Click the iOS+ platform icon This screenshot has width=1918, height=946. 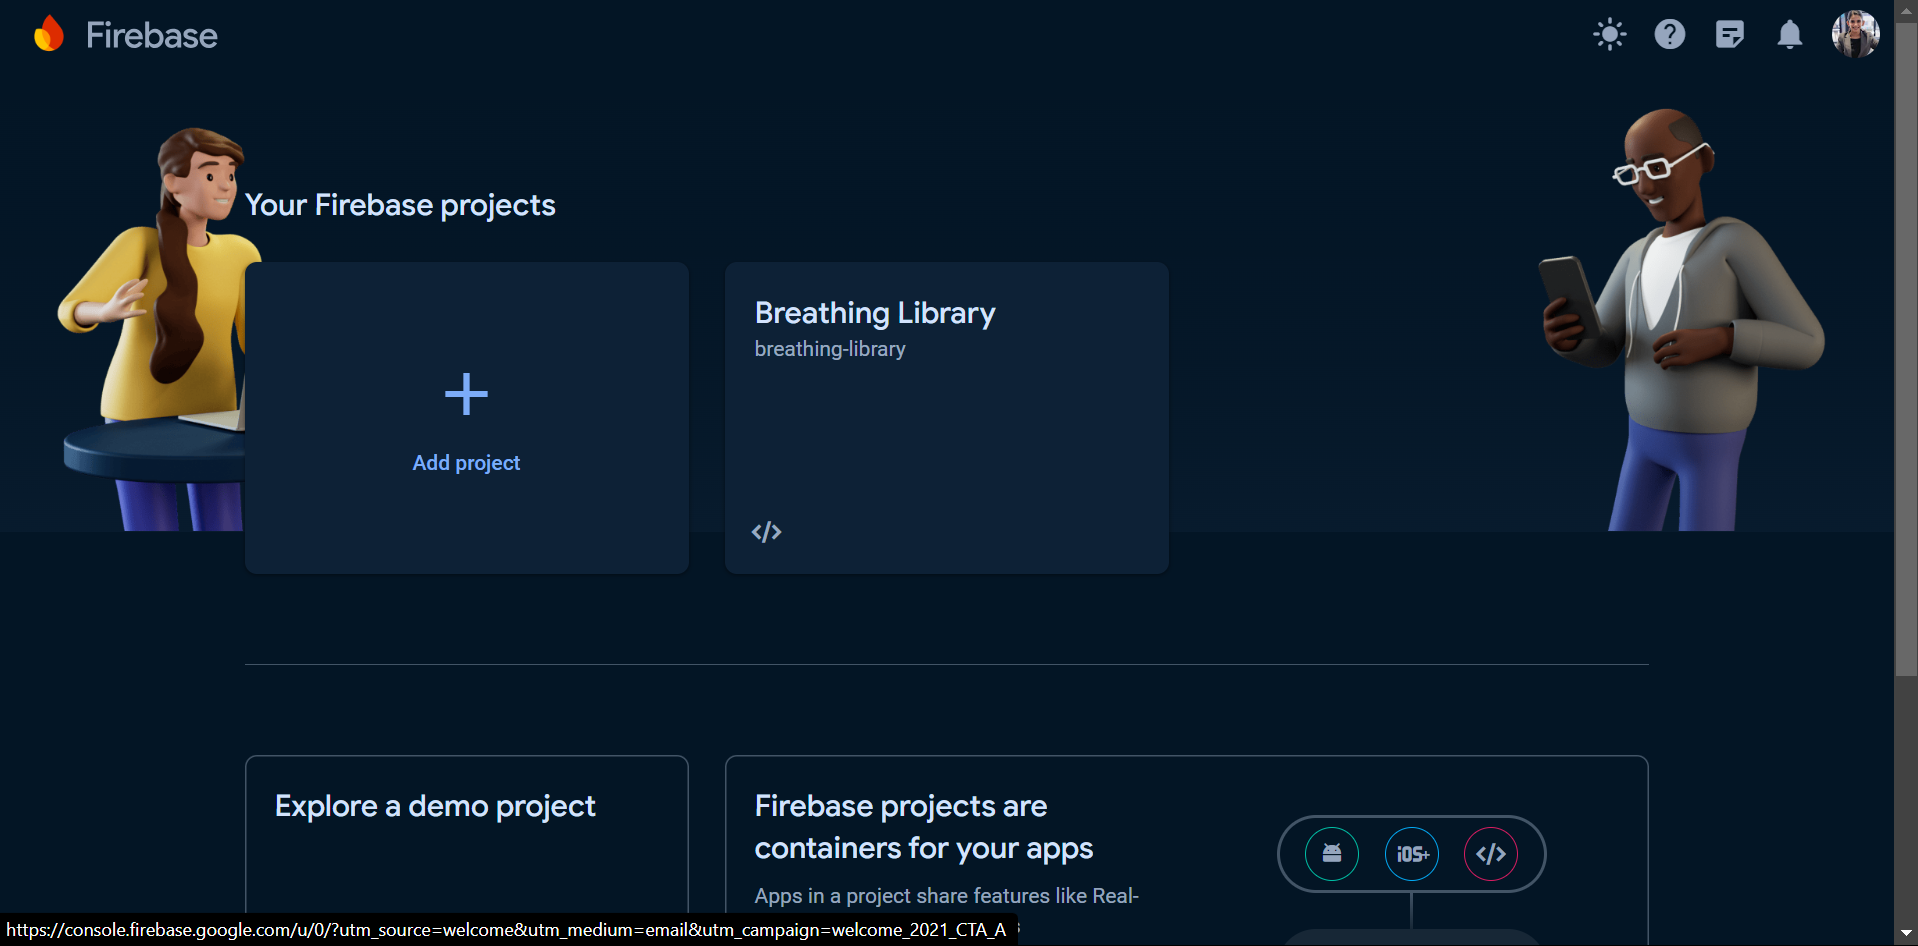point(1411,854)
